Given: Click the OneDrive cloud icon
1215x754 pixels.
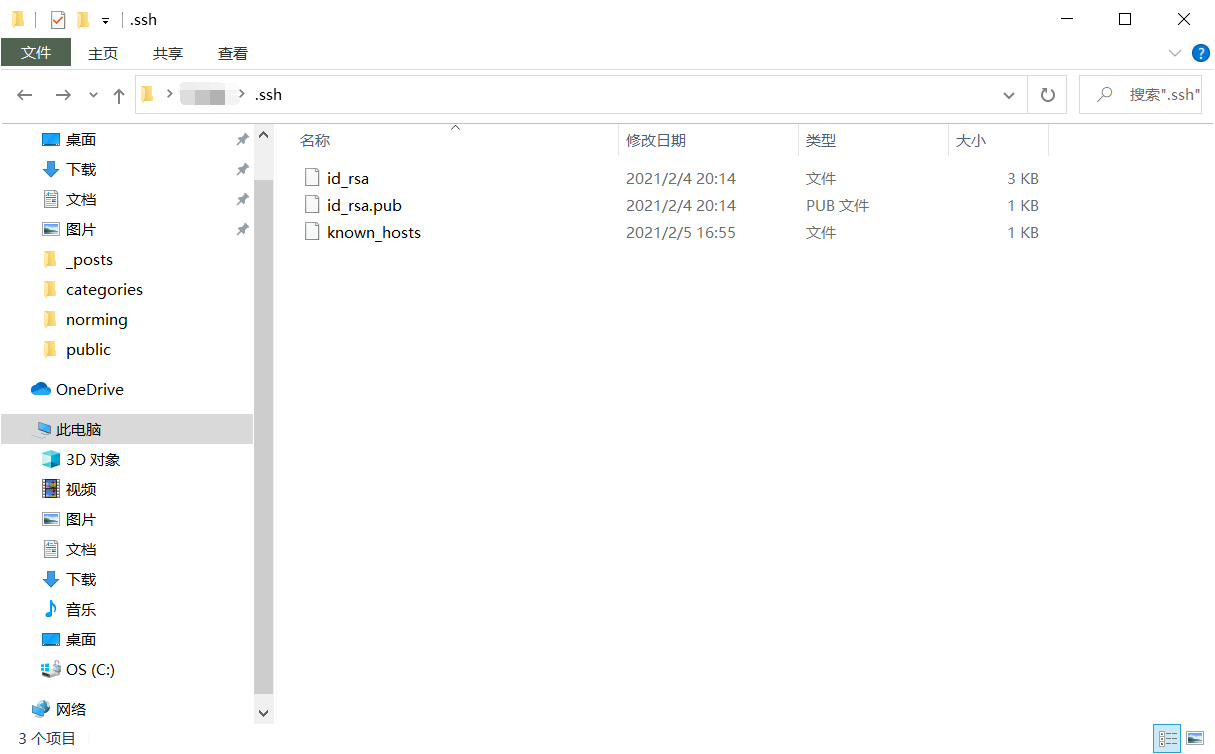Looking at the screenshot, I should coord(40,389).
